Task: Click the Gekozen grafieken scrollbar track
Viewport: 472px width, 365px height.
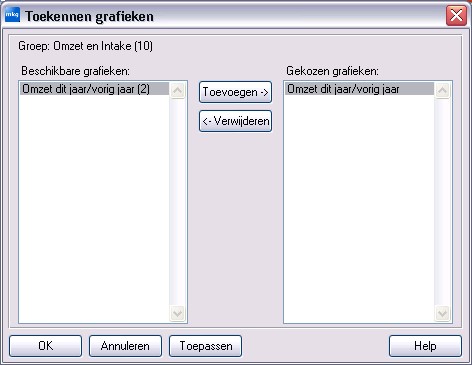Action: (x=442, y=202)
